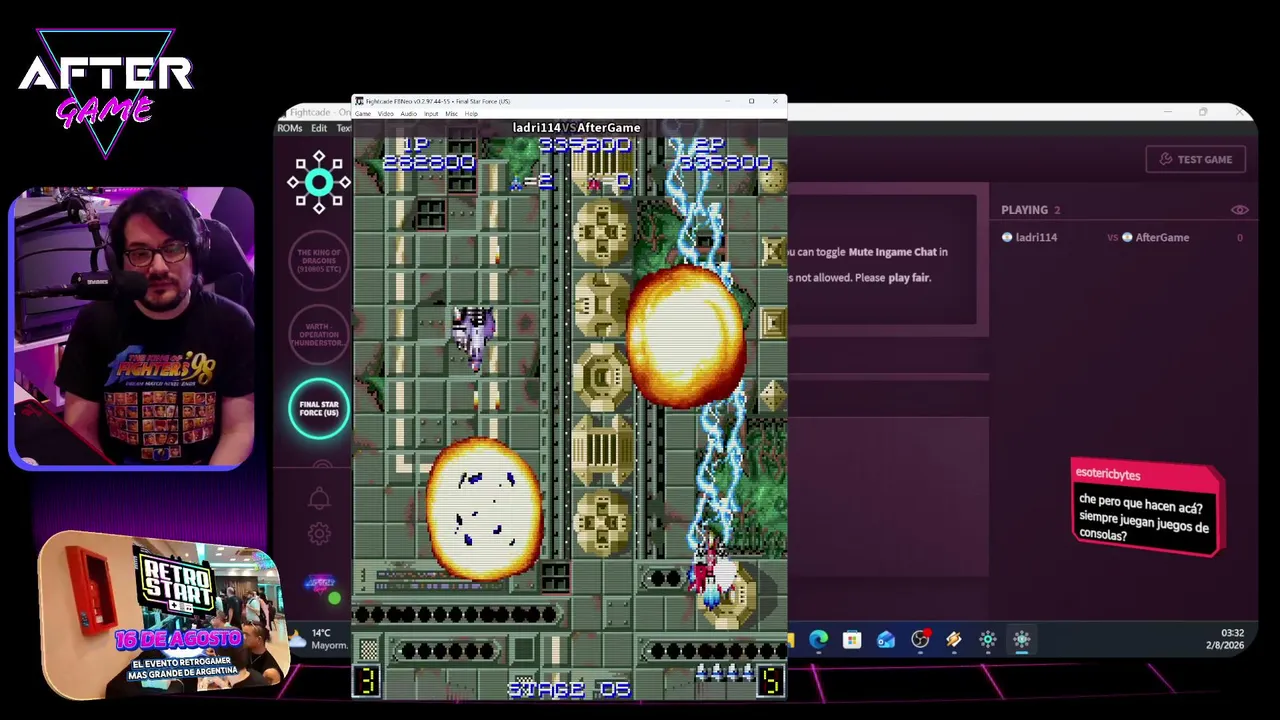Open the Varth Operation Thunderstorm channel

(x=319, y=334)
